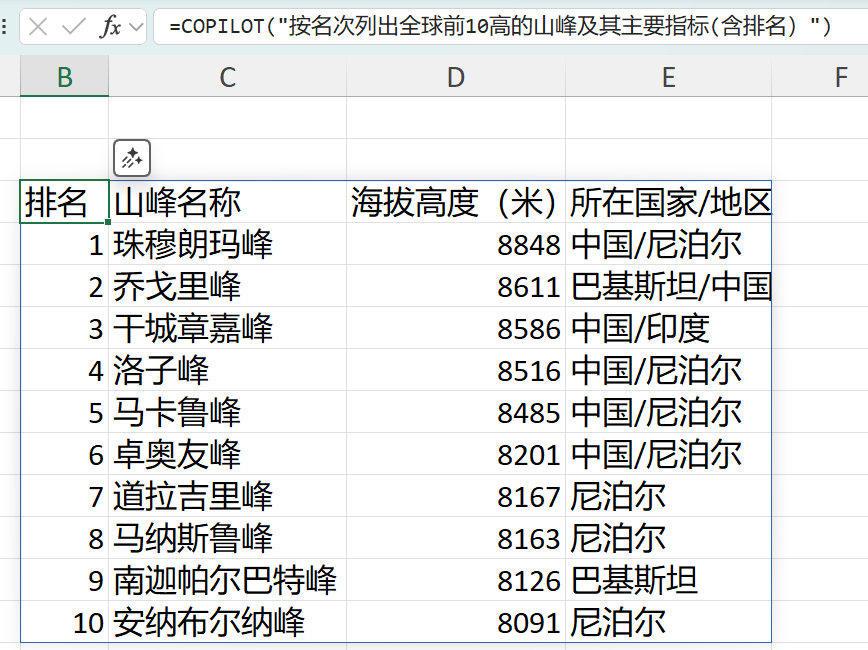Viewport: 868px width, 650px height.
Task: Select the 所在国家/地区 header cell
Action: pos(668,203)
